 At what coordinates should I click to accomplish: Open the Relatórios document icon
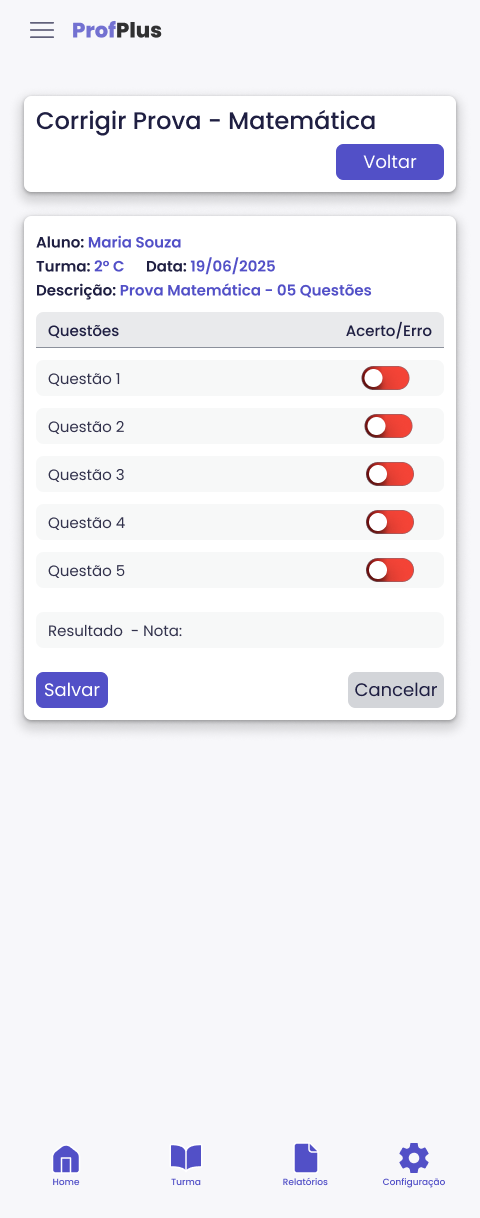(306, 1158)
